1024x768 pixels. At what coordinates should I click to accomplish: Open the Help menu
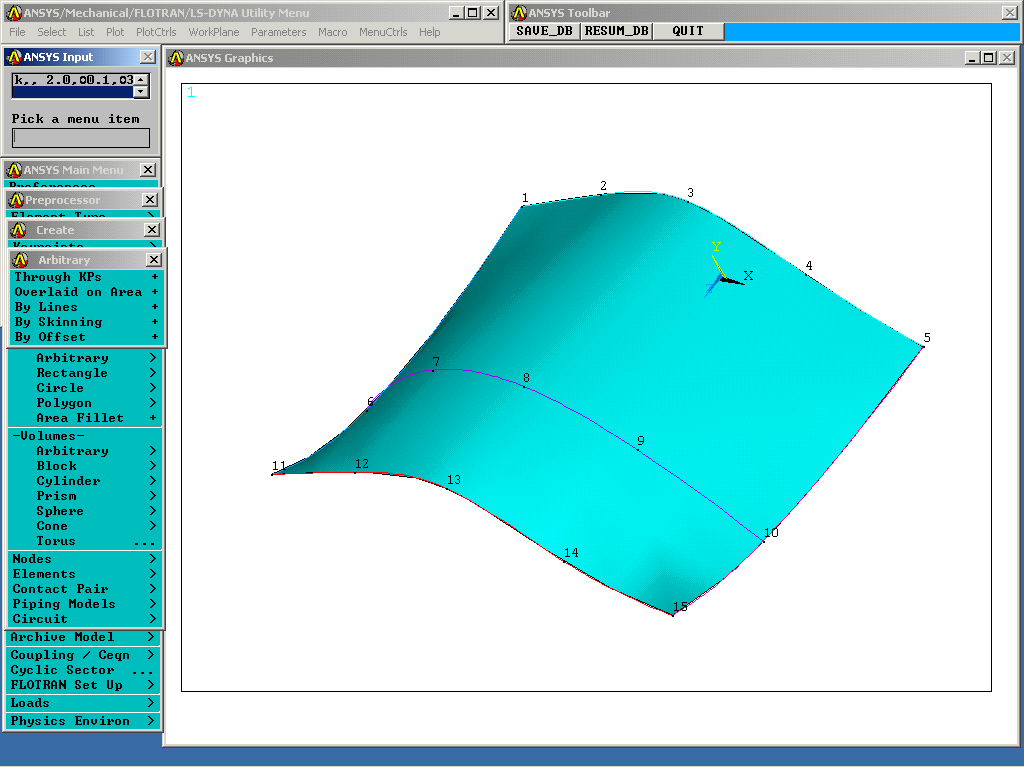[x=429, y=32]
